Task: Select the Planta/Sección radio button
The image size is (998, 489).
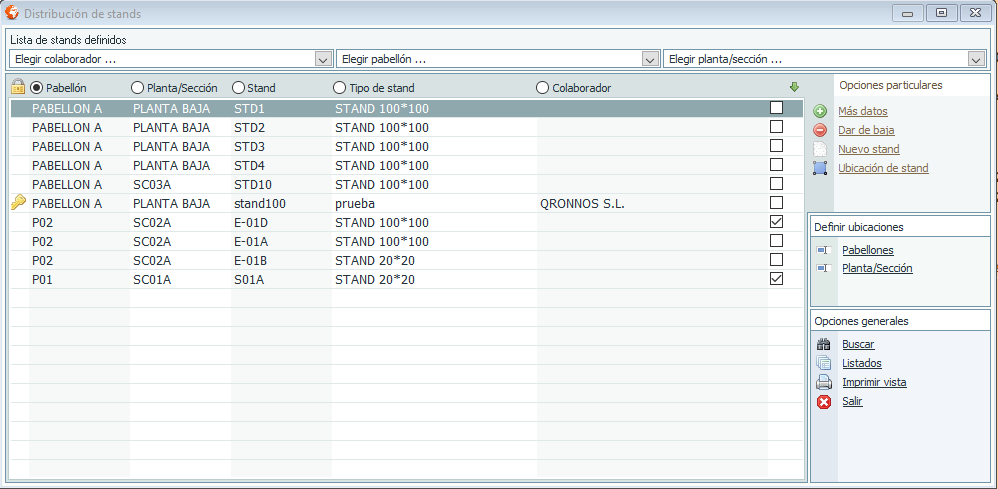Action: pyautogui.click(x=138, y=88)
